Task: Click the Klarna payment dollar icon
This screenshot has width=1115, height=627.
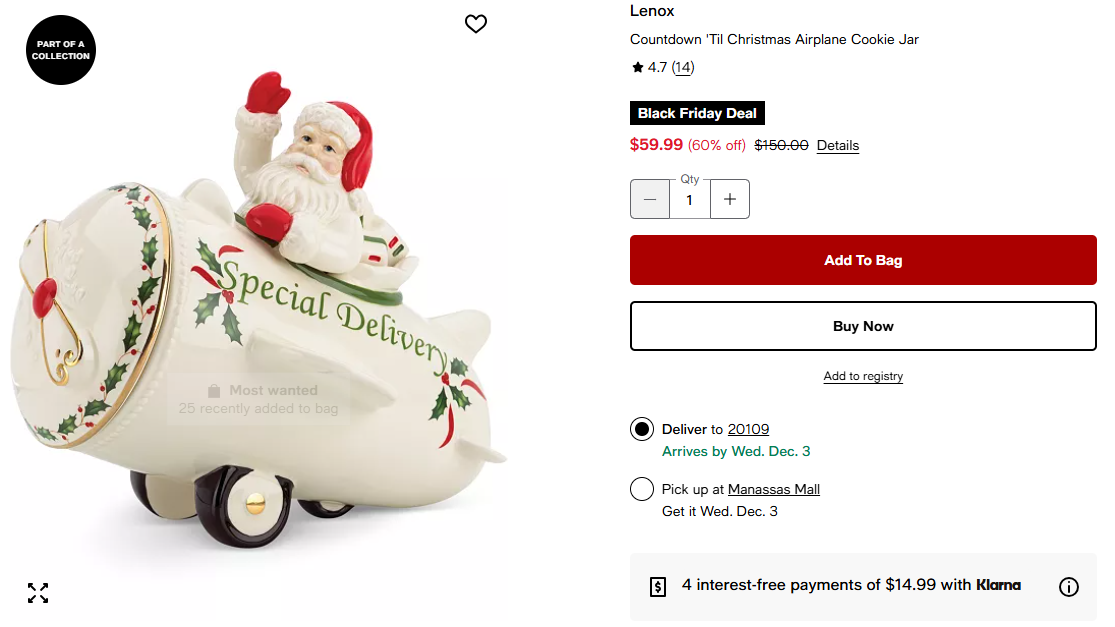Action: [x=658, y=587]
